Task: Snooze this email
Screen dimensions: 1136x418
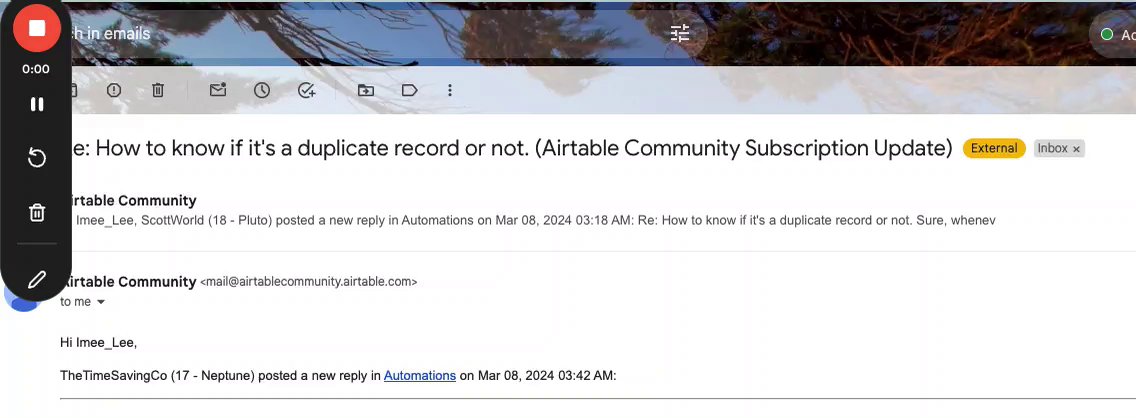Action: point(262,90)
